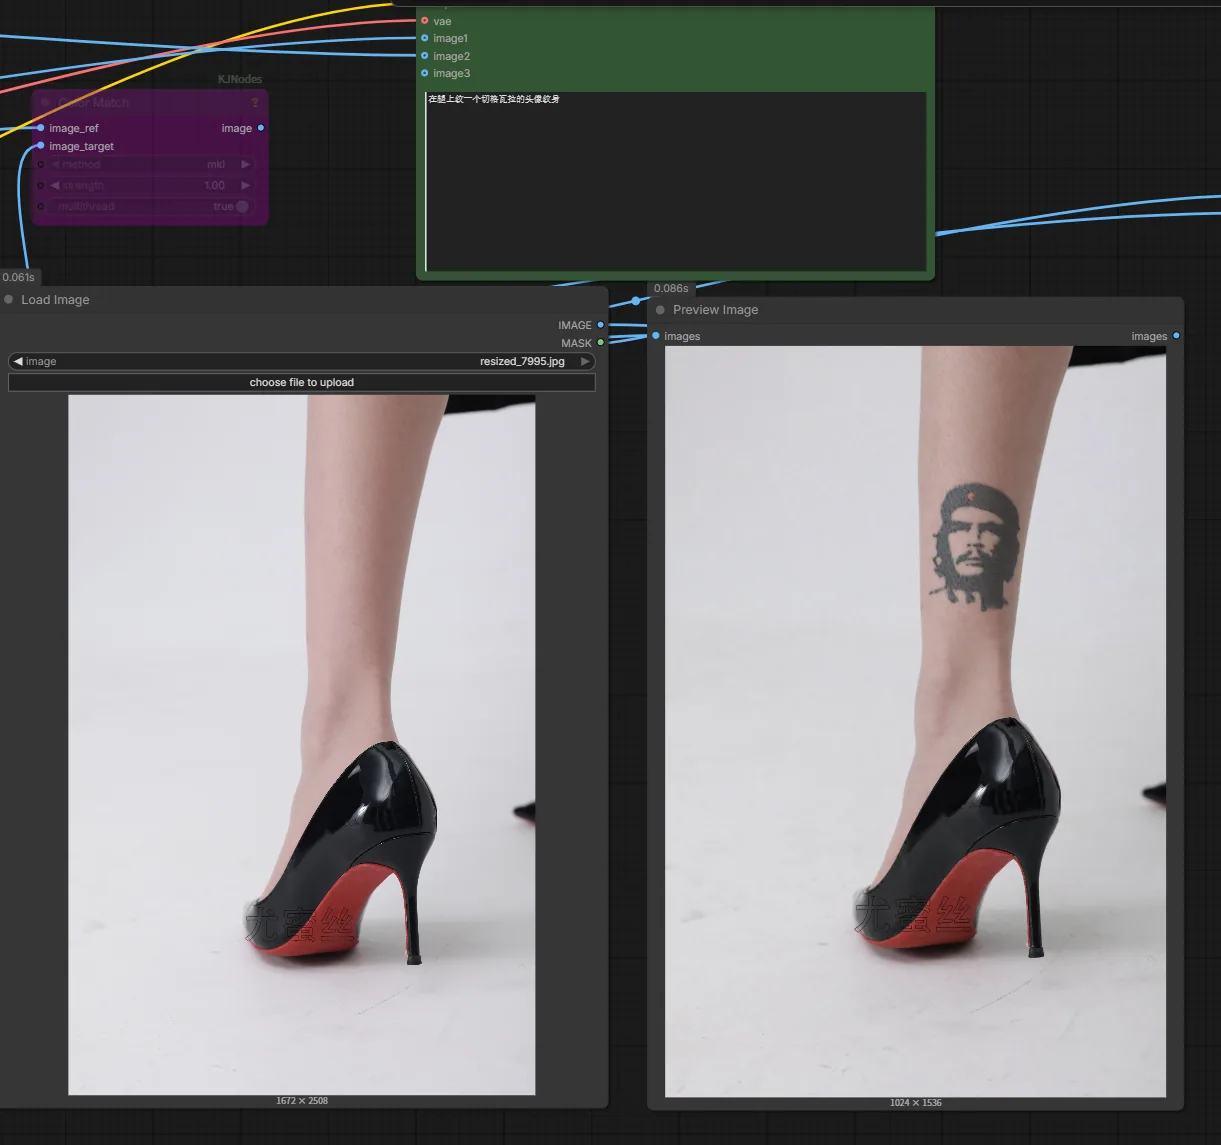Image resolution: width=1221 pixels, height=1145 pixels.
Task: Click the multithread widget input socket
Action: pos(41,206)
